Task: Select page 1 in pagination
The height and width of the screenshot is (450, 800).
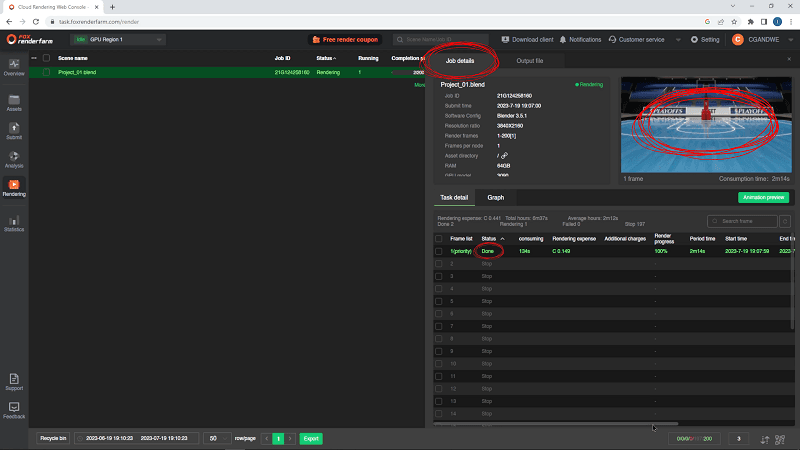Action: (278, 438)
